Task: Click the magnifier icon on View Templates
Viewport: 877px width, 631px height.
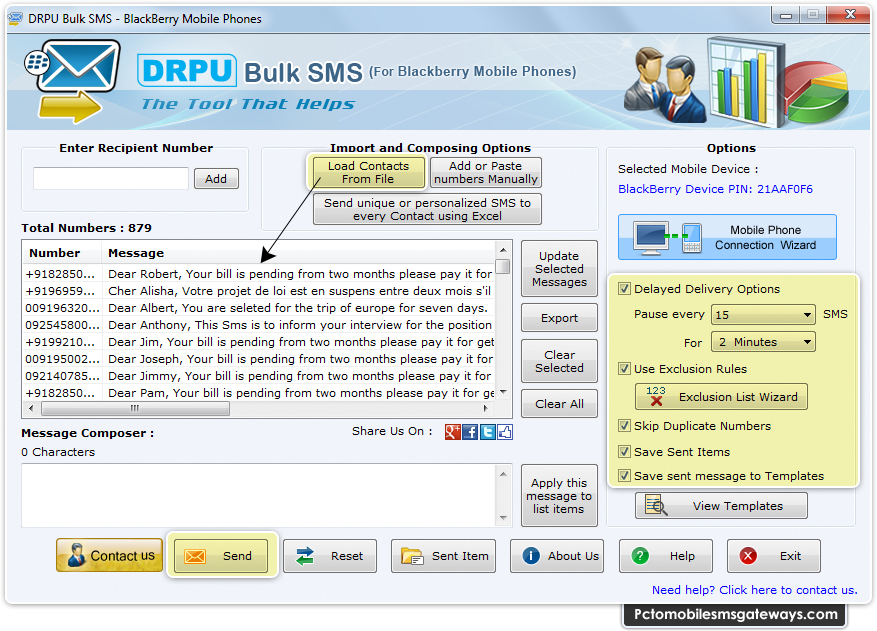Action: tap(656, 505)
